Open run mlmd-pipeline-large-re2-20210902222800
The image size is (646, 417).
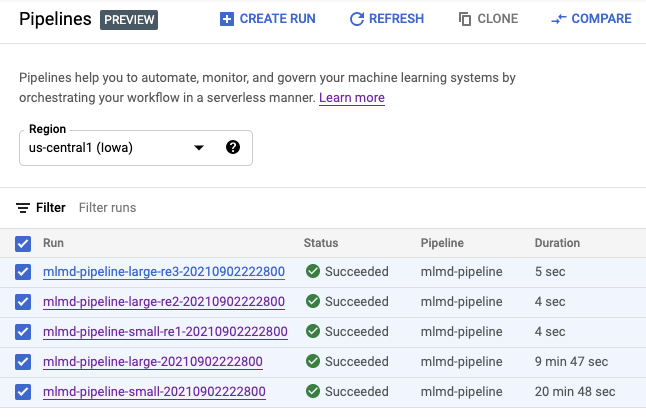pos(164,302)
